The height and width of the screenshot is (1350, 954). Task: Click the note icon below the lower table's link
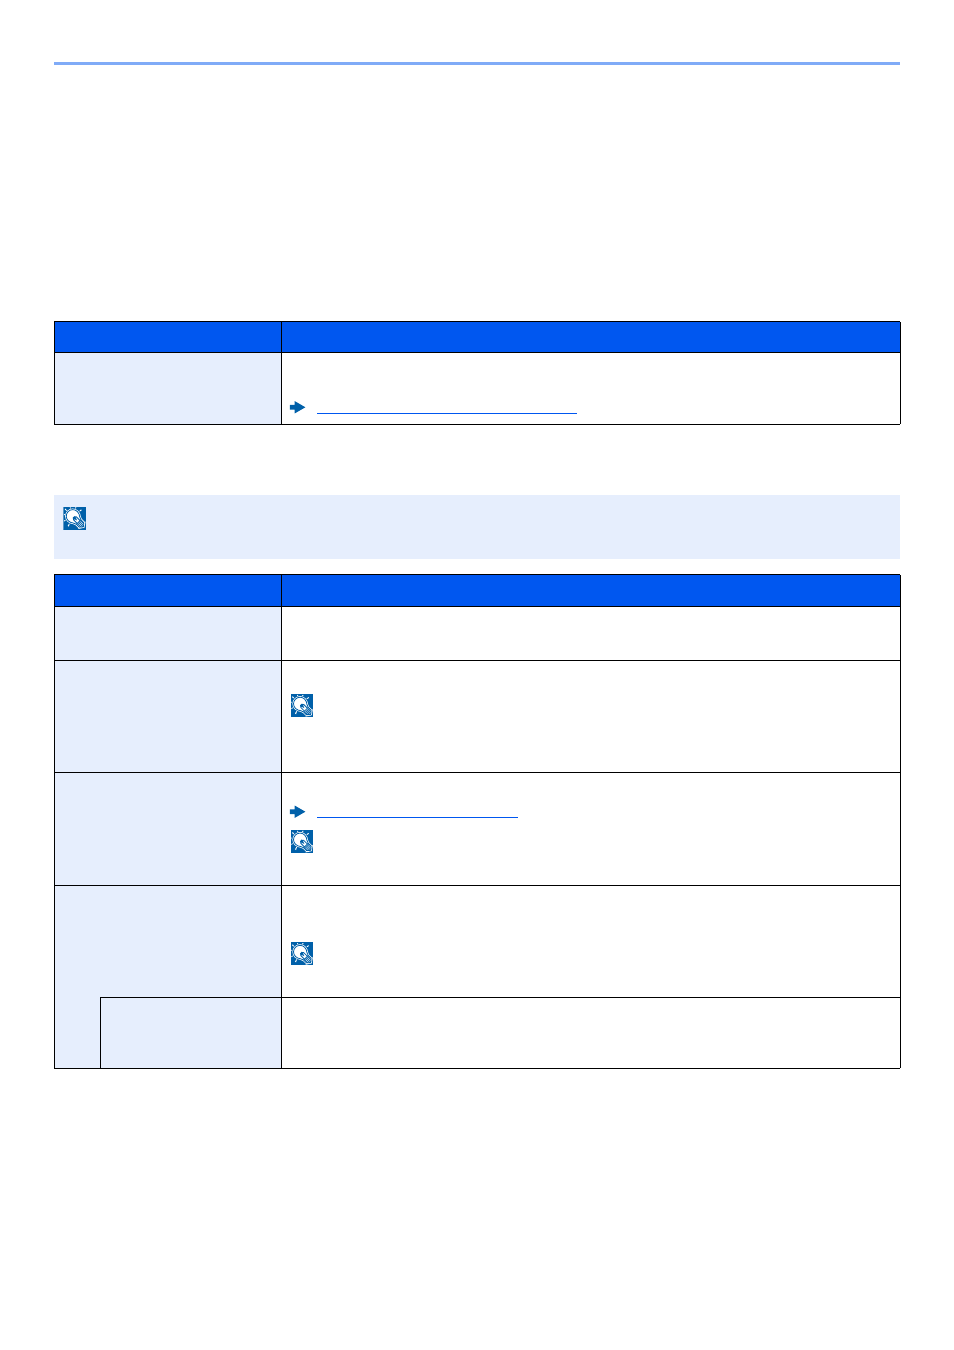click(302, 841)
